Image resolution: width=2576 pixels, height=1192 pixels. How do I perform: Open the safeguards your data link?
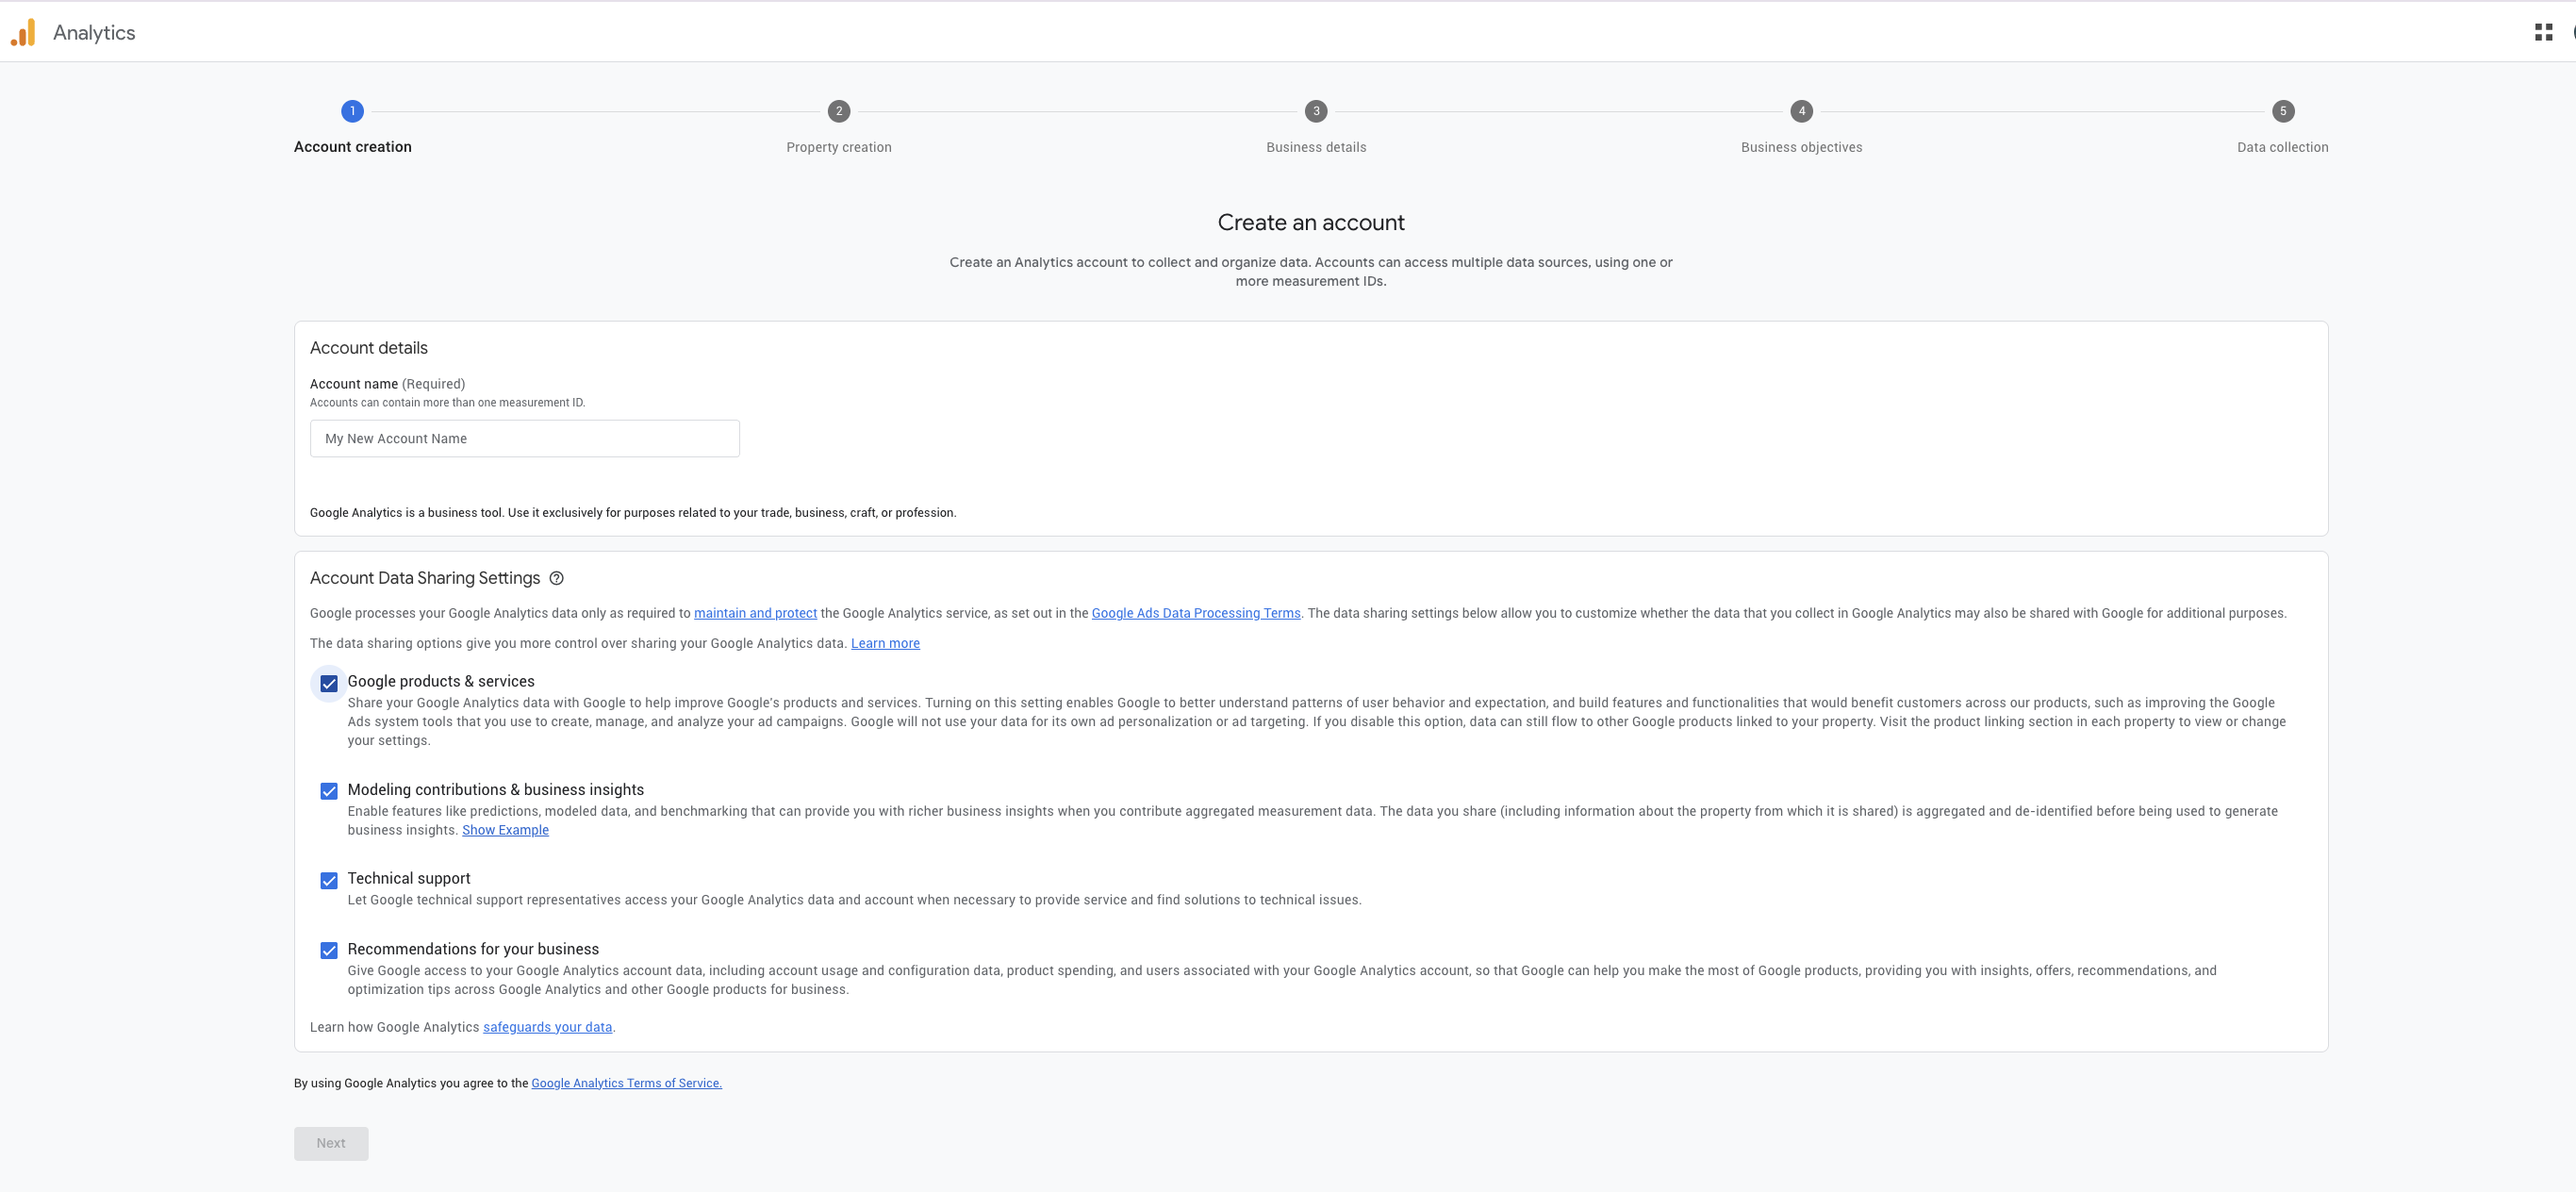(547, 1027)
